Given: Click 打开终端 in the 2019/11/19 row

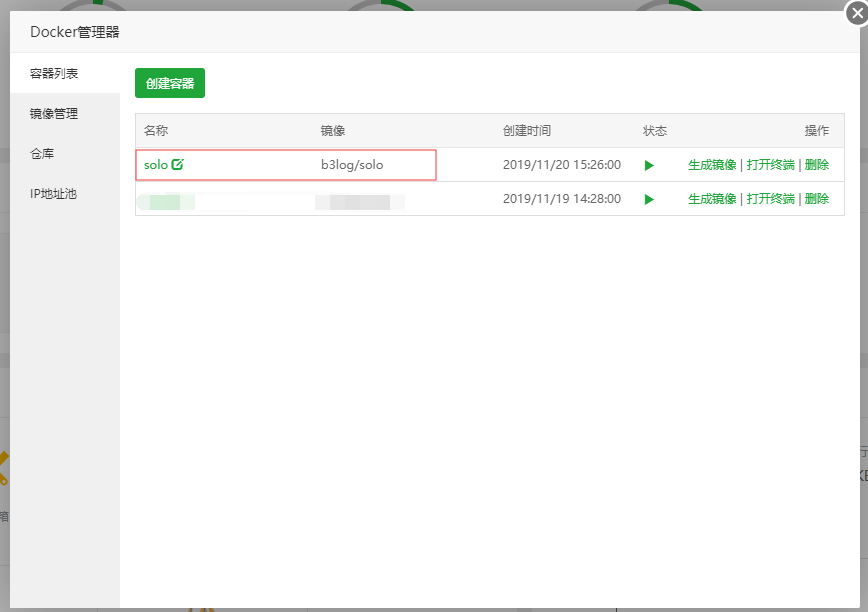Looking at the screenshot, I should point(771,199).
